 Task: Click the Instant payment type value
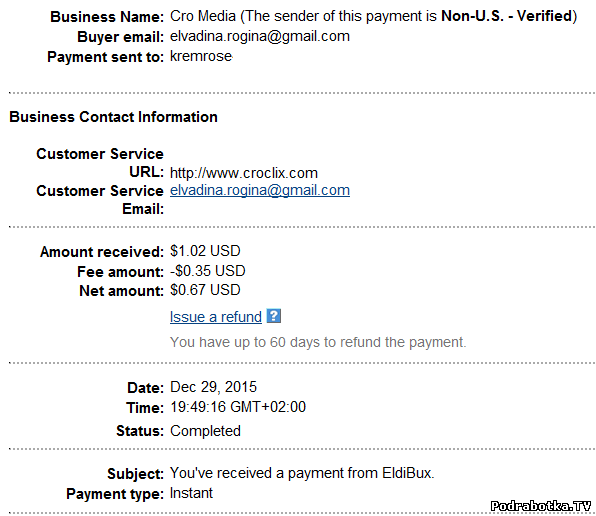[x=191, y=493]
